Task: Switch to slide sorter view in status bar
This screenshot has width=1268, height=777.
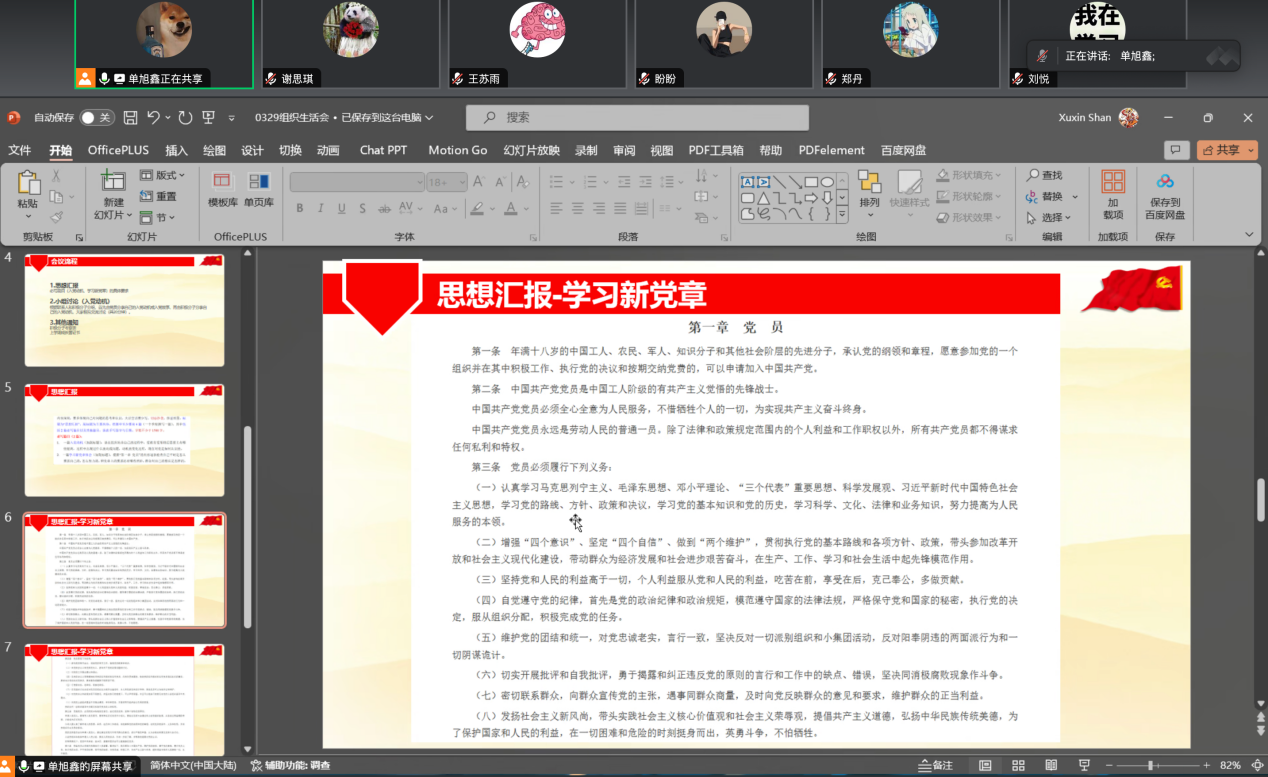Action: tap(1017, 765)
